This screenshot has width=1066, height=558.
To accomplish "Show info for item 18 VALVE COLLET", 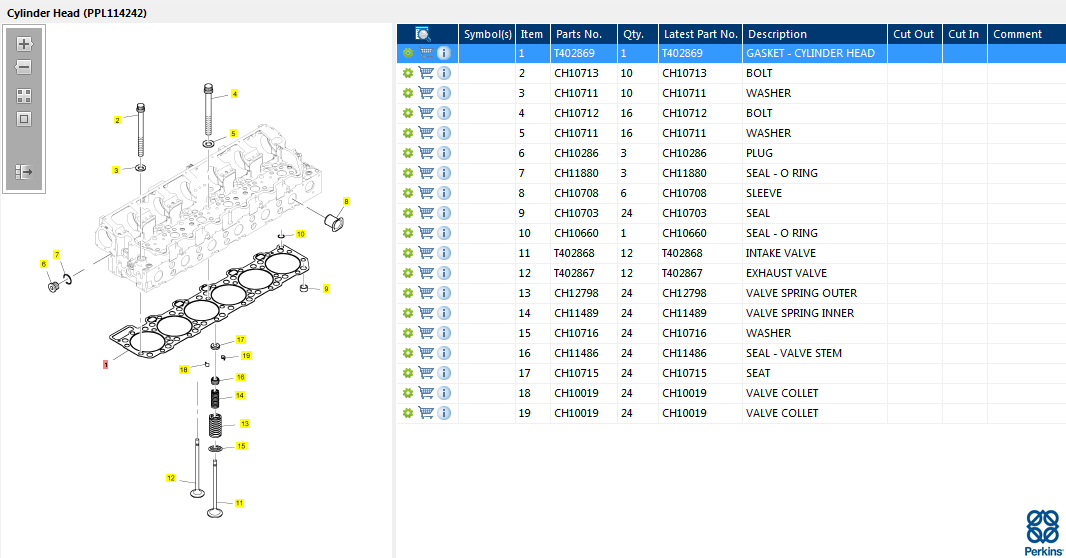I will 444,393.
